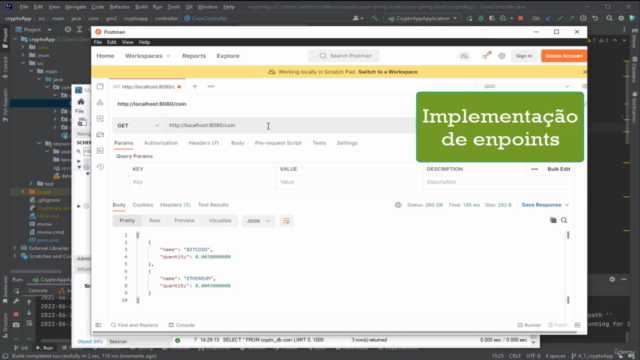Click the Search Postman field

point(344,56)
